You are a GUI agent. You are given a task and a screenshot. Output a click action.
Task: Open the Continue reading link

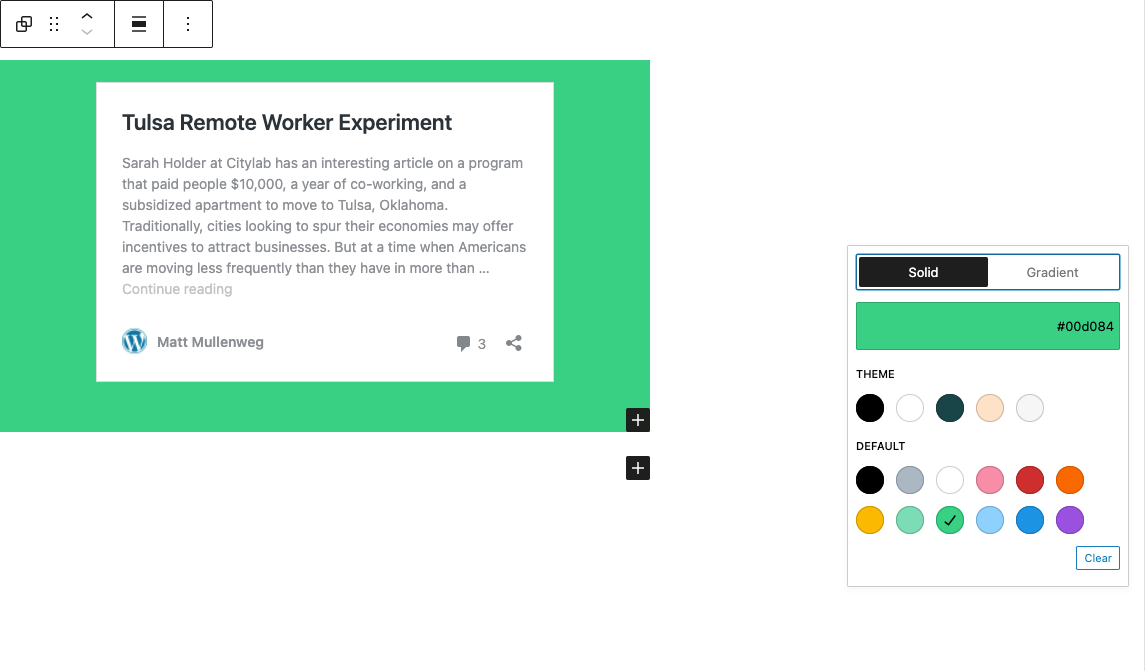click(176, 289)
